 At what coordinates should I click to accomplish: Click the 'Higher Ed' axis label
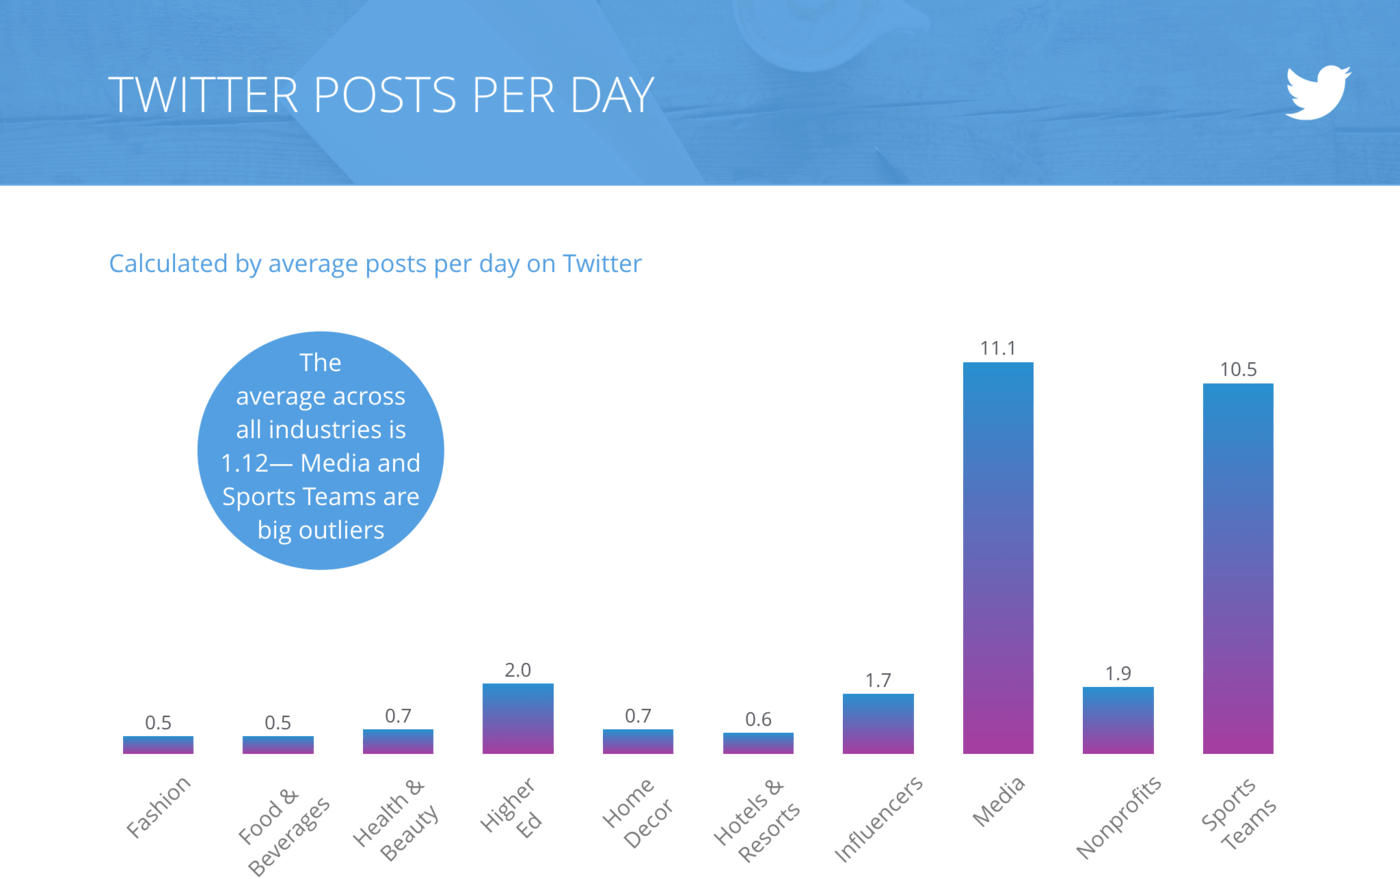512,807
